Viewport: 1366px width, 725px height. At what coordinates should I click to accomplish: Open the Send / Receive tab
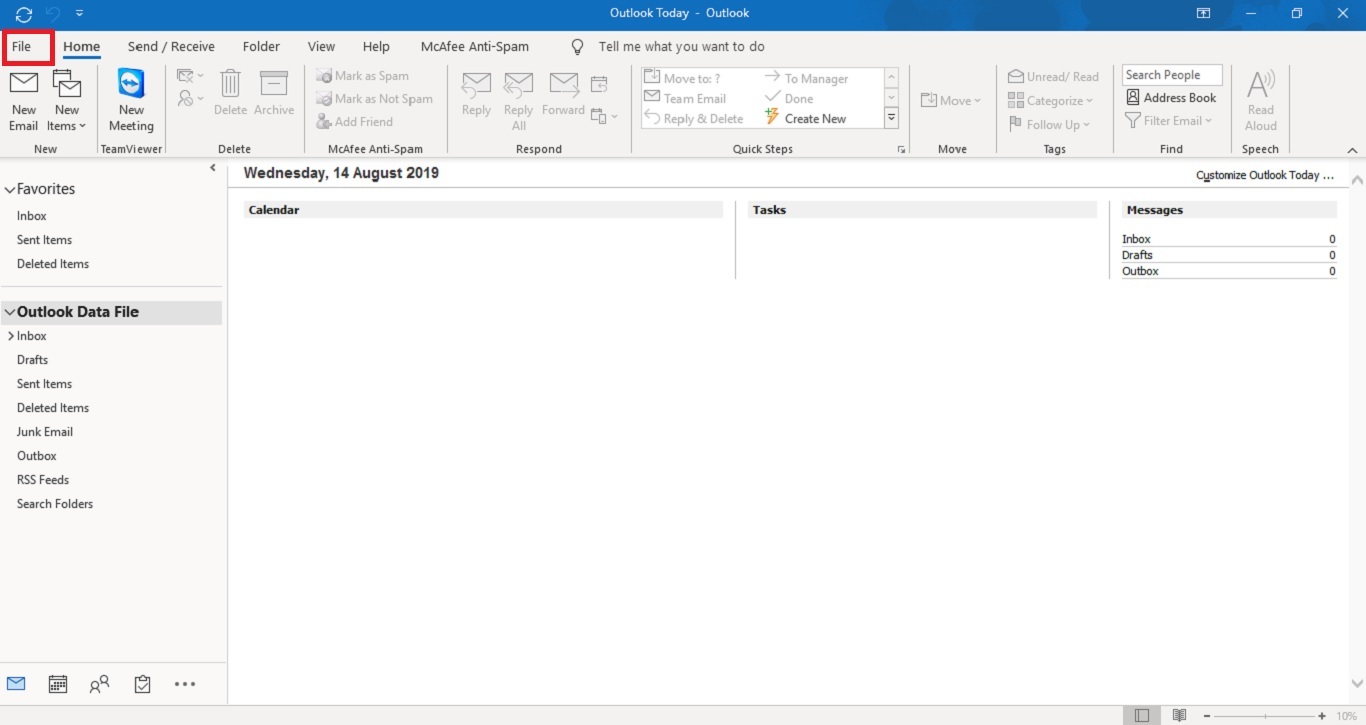(171, 47)
